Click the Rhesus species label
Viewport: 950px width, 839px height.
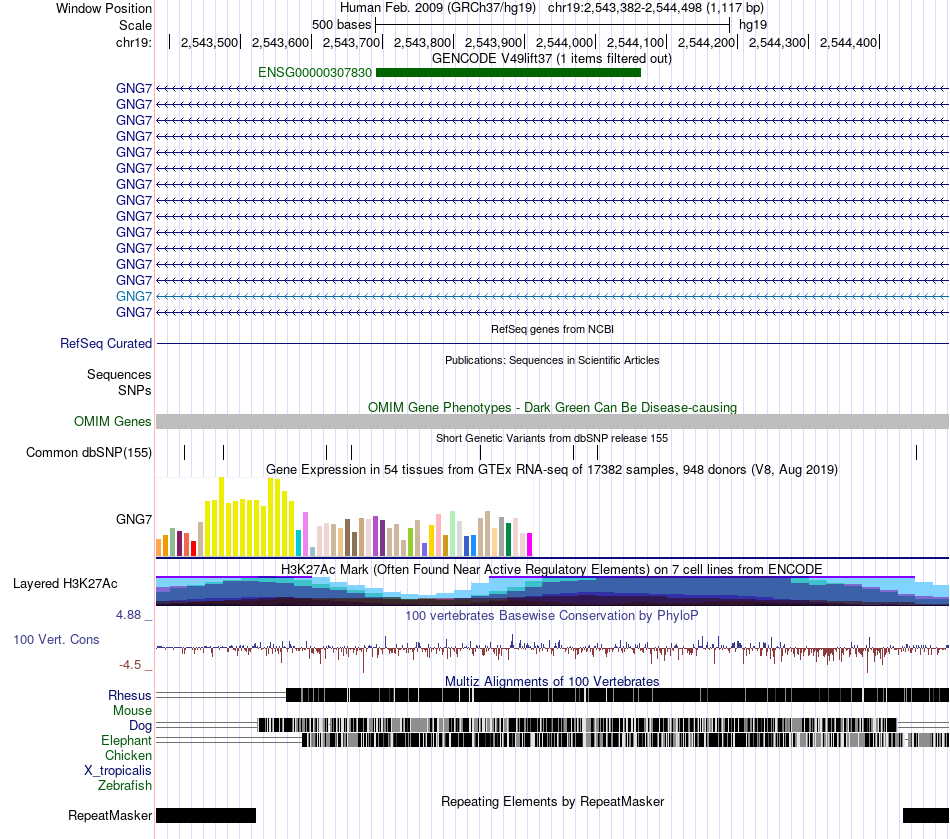pos(130,695)
